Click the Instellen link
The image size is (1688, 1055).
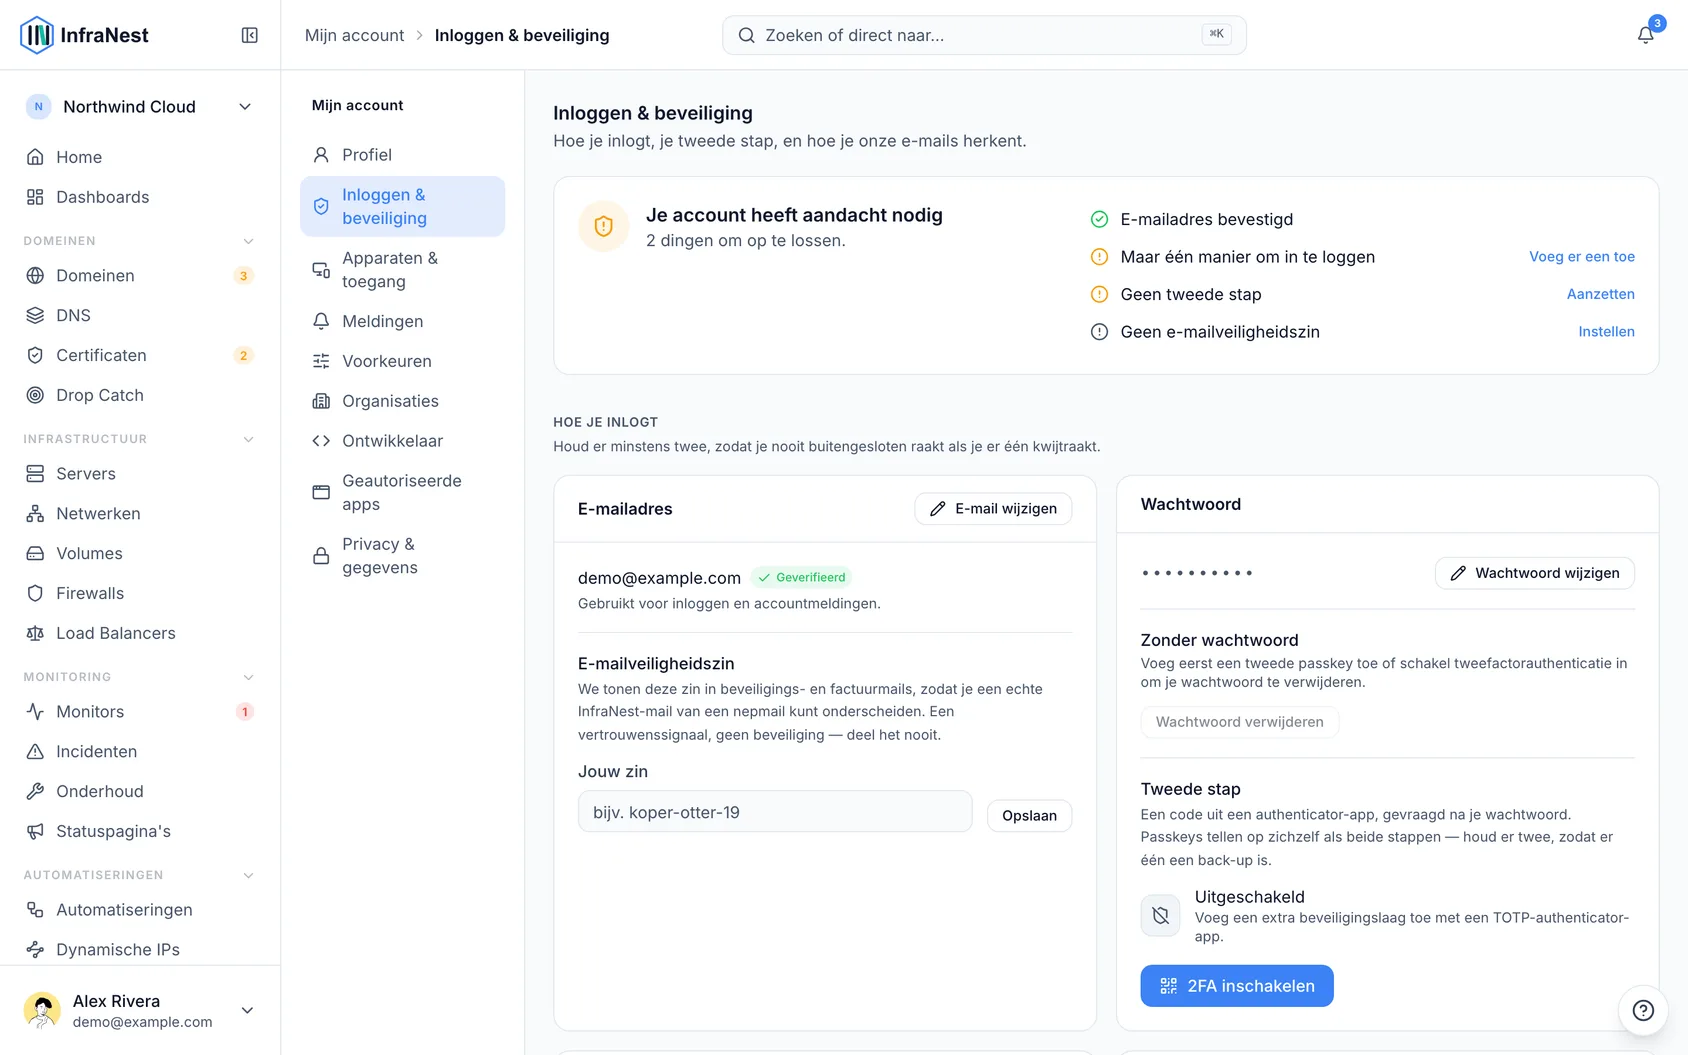click(1607, 332)
